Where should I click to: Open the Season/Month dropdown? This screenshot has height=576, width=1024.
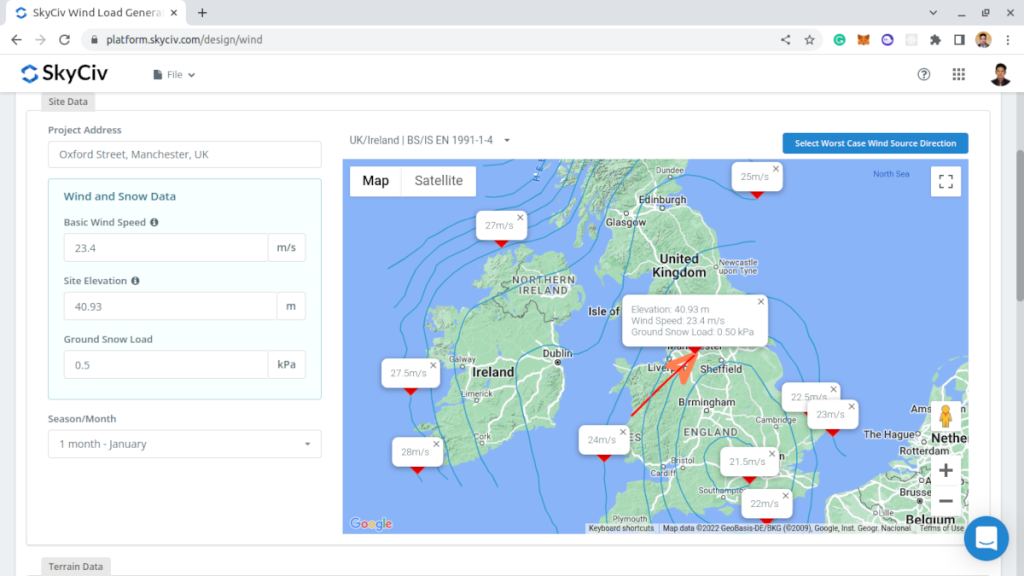(x=185, y=444)
